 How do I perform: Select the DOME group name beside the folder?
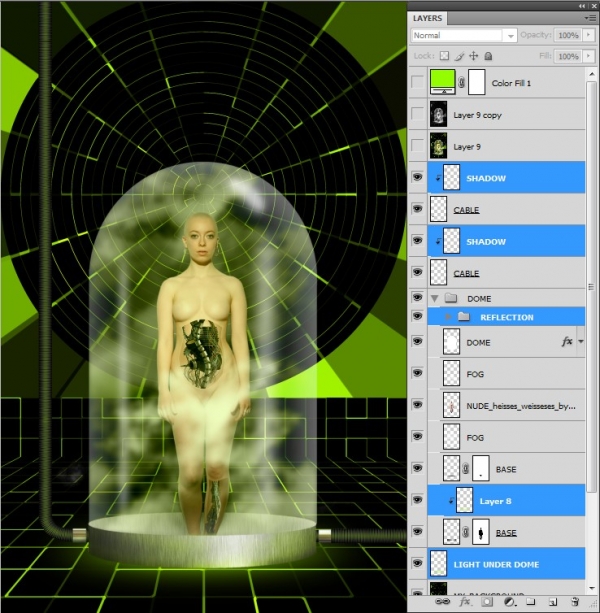point(479,299)
